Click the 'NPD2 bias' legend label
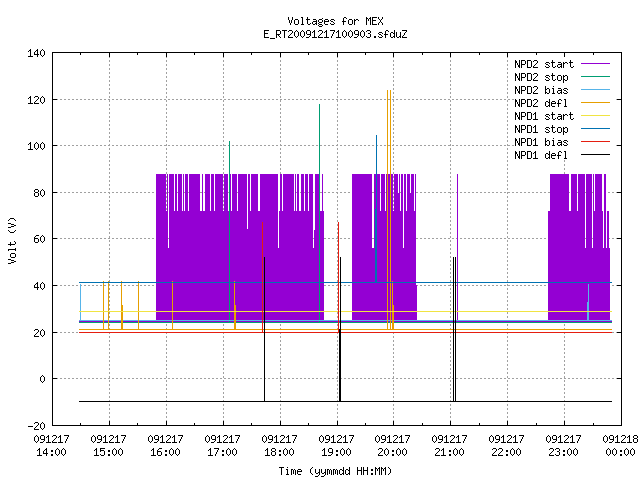 tap(541, 90)
